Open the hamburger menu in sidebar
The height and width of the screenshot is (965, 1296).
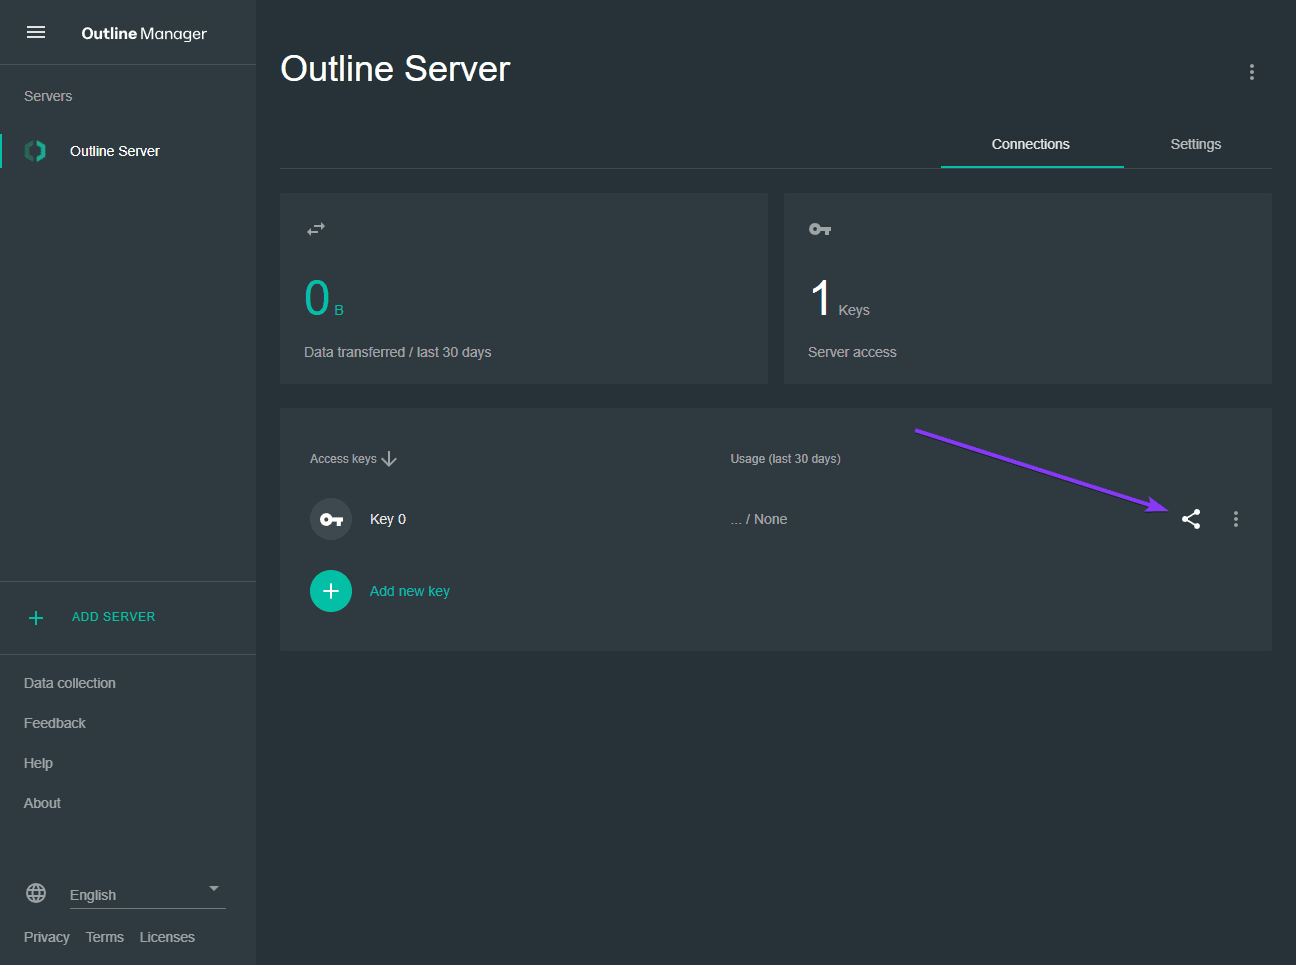tap(36, 33)
